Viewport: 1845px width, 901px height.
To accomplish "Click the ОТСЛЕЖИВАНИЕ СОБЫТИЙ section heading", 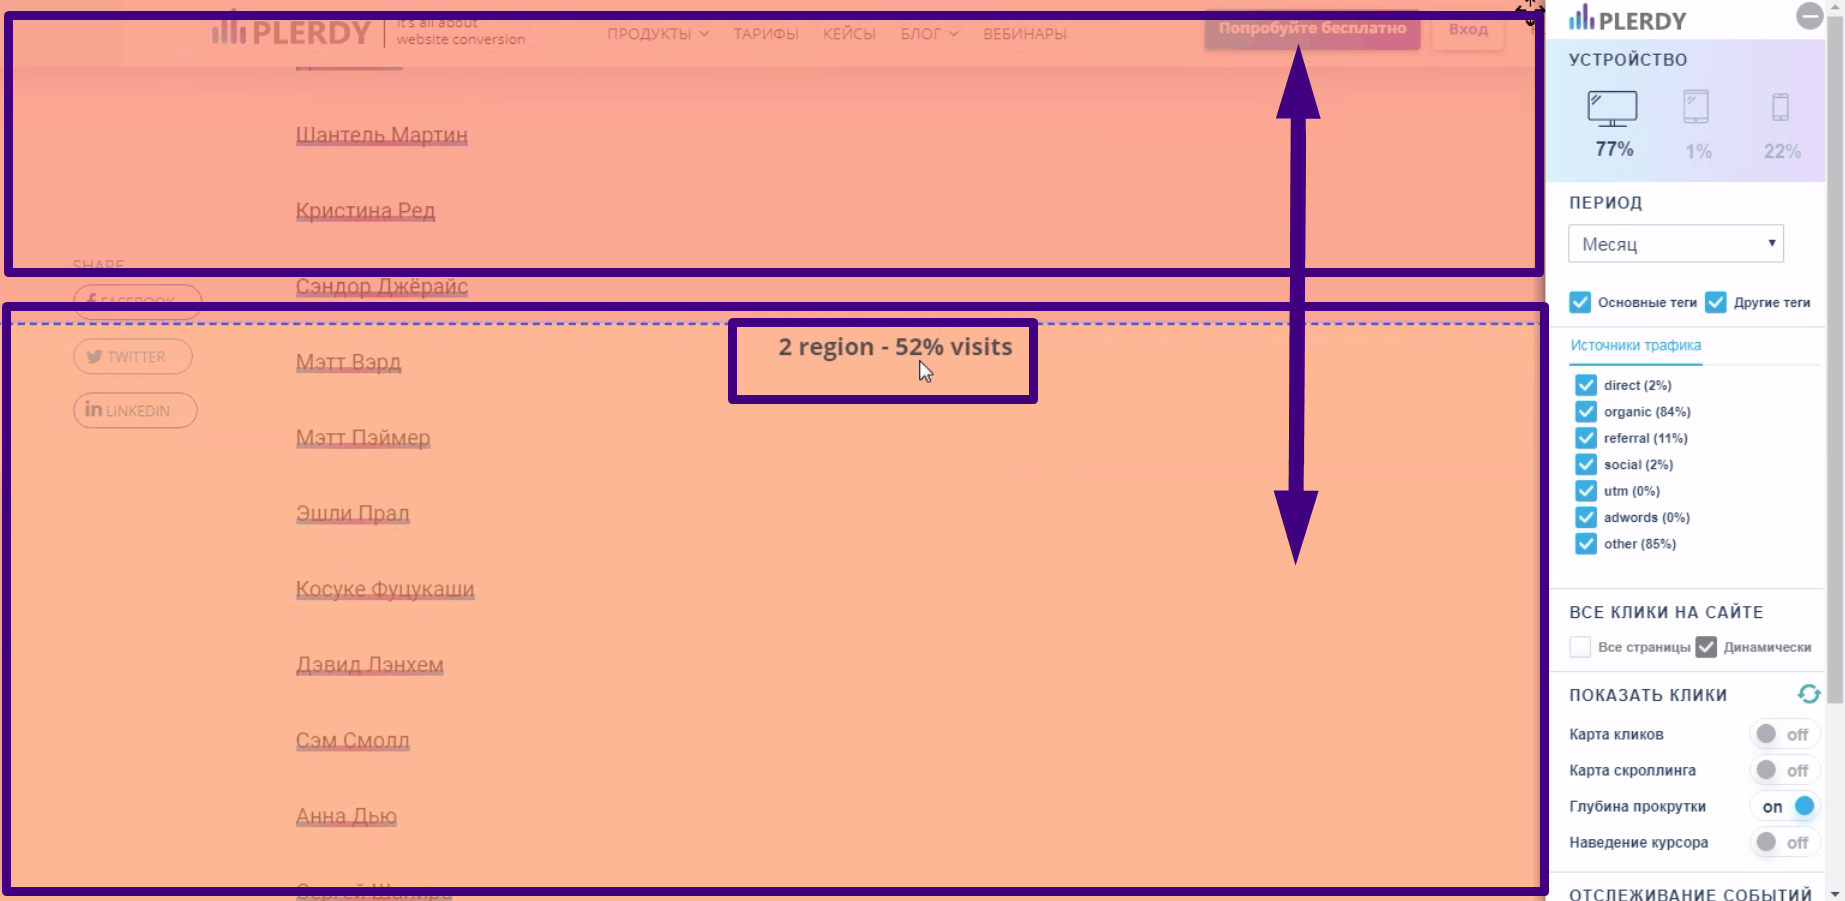I will pos(1690,893).
